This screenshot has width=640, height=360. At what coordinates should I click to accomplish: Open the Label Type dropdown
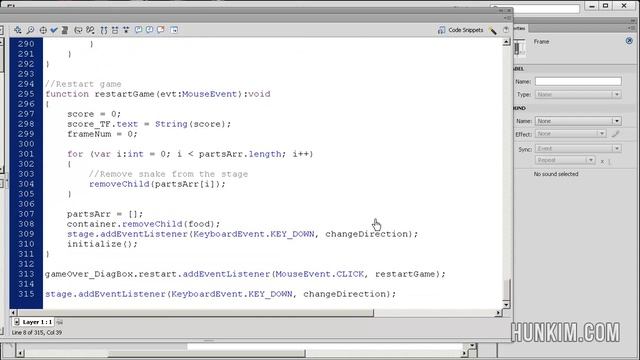point(578,94)
